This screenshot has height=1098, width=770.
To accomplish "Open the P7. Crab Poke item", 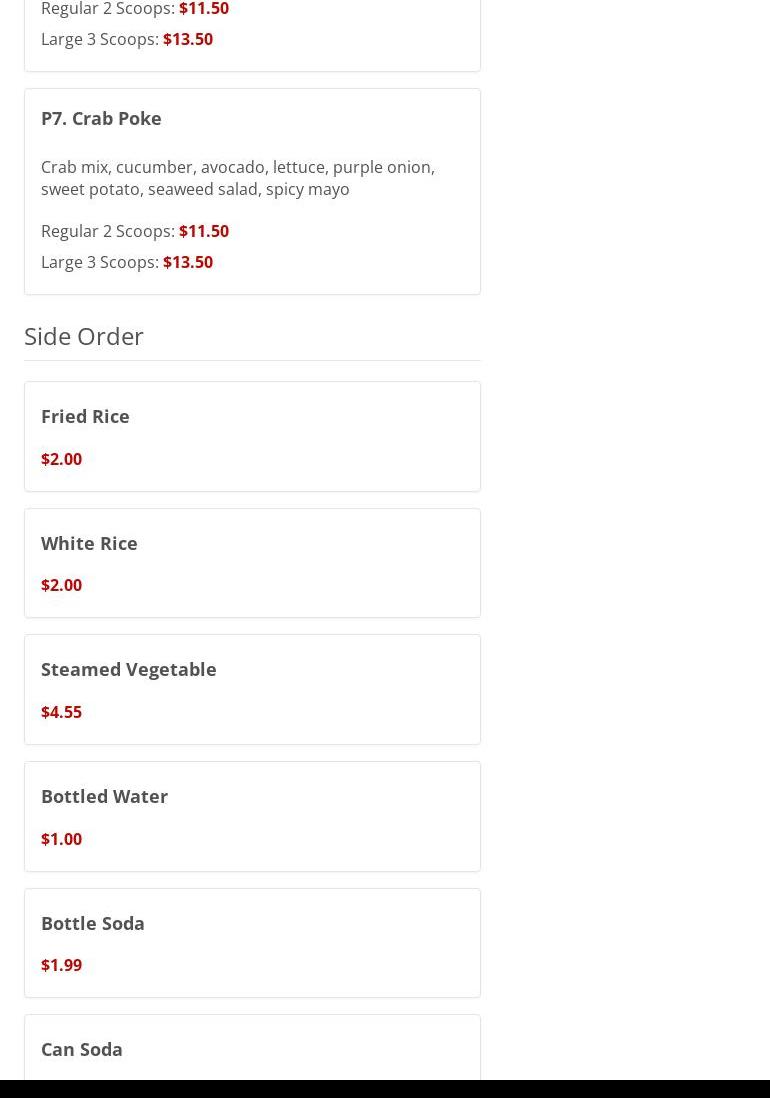I will pyautogui.click(x=101, y=118).
